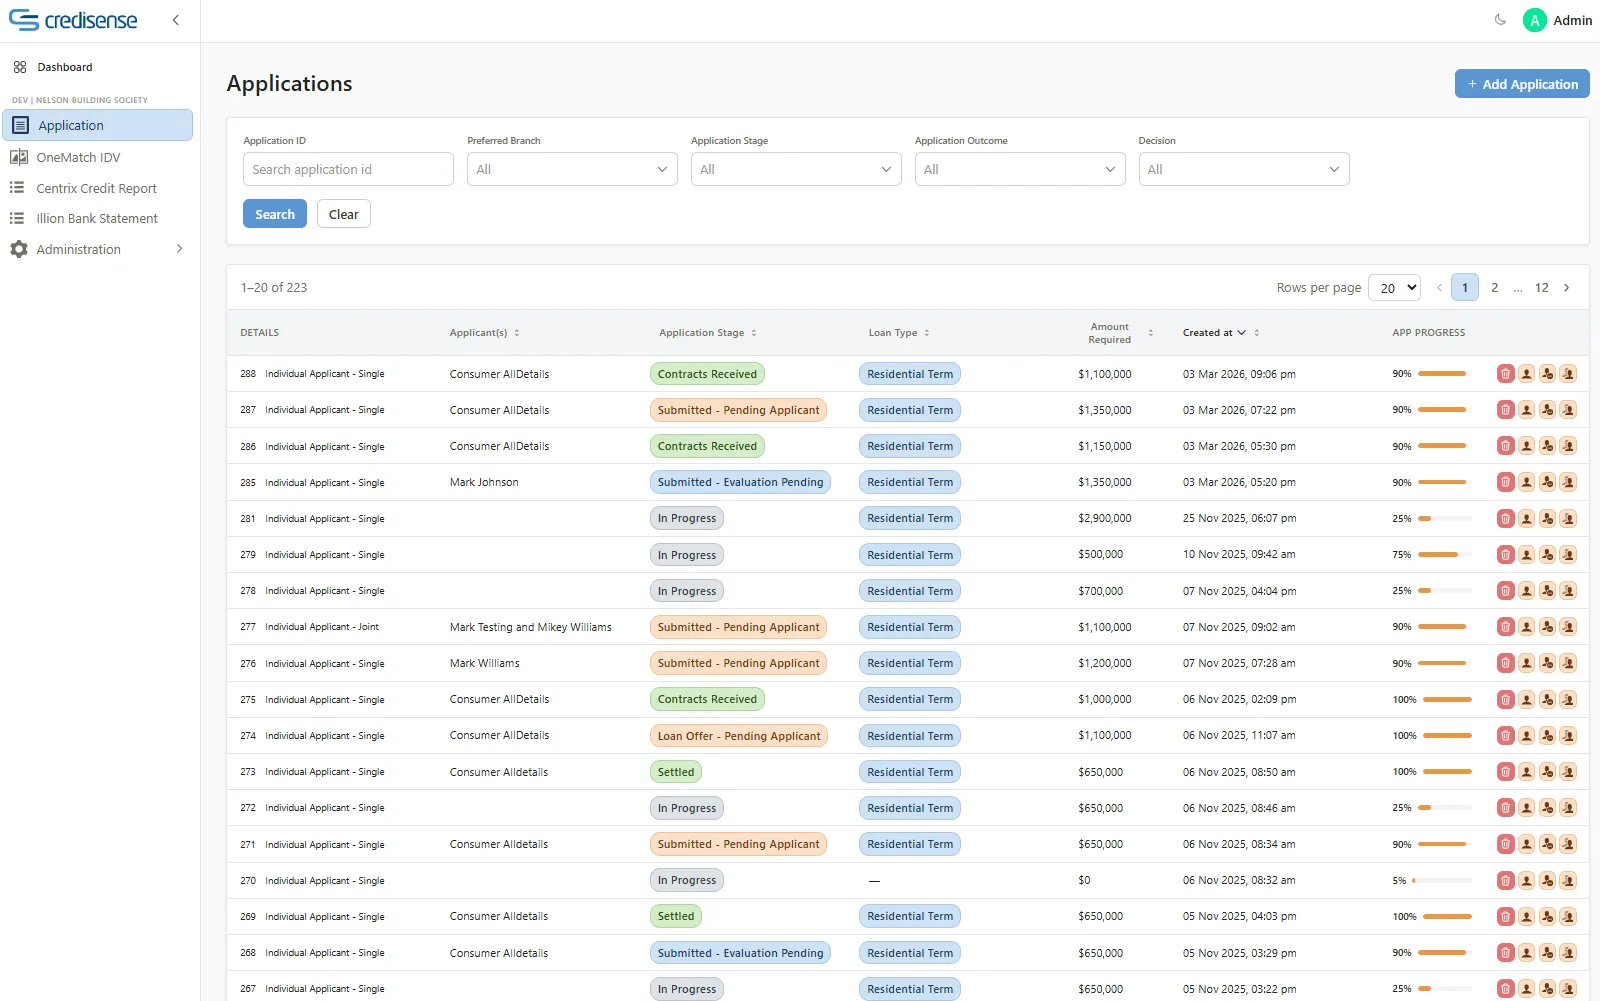
Task: Click the Loan Type column sort icon
Action: (927, 333)
